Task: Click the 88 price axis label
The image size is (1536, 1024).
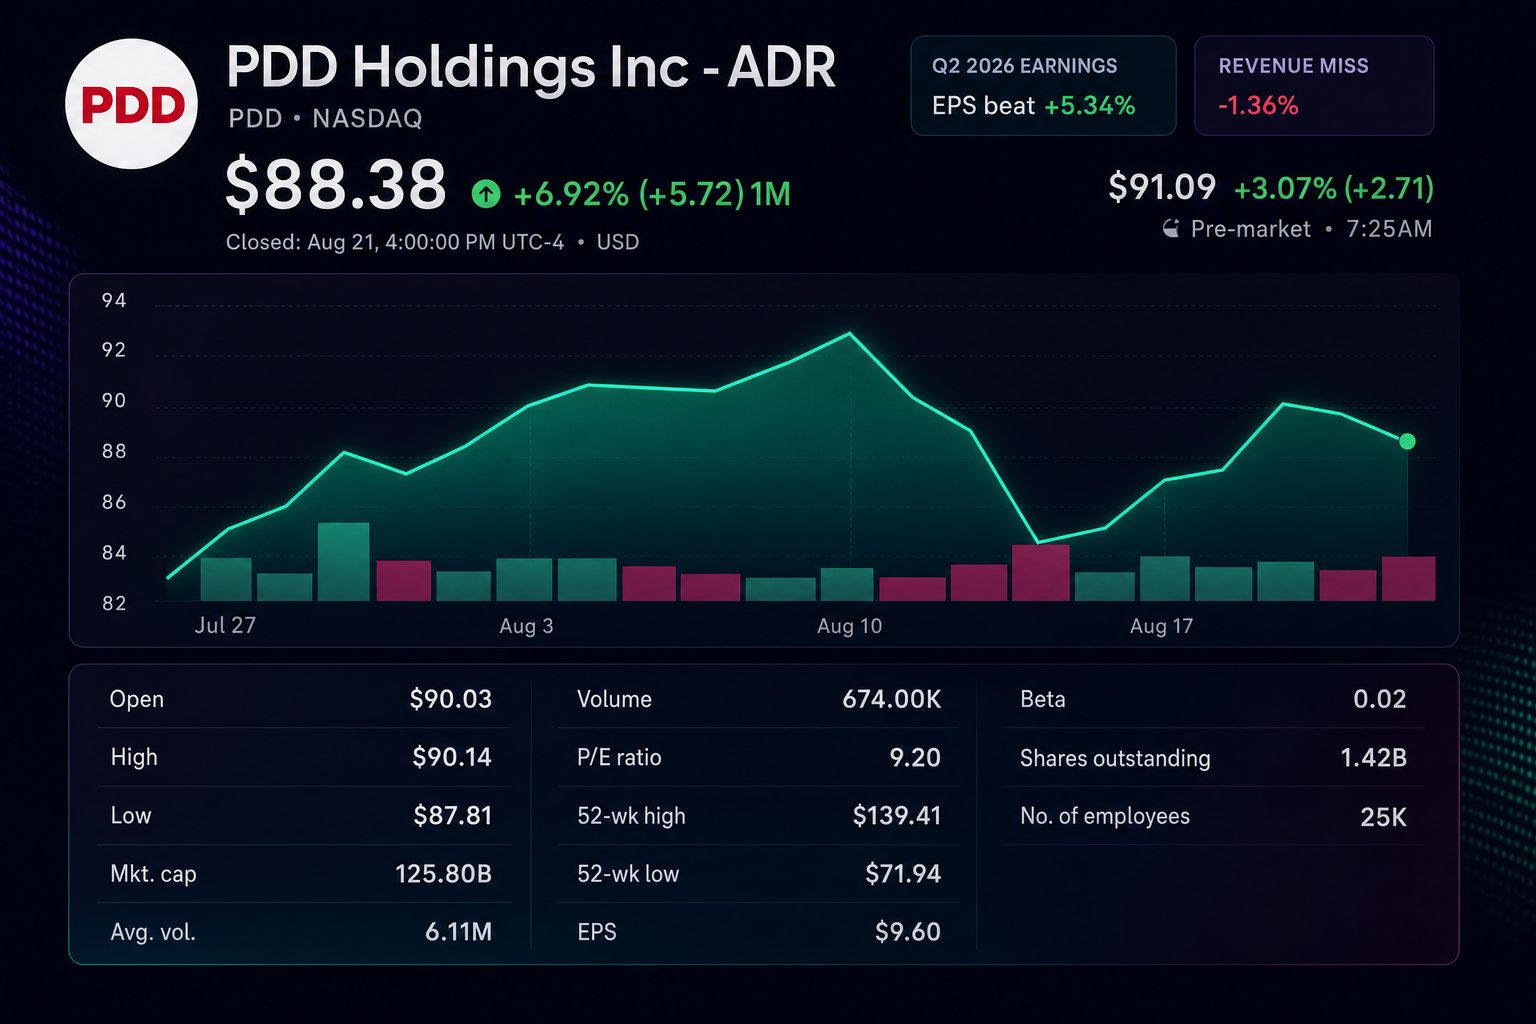Action: coord(114,451)
